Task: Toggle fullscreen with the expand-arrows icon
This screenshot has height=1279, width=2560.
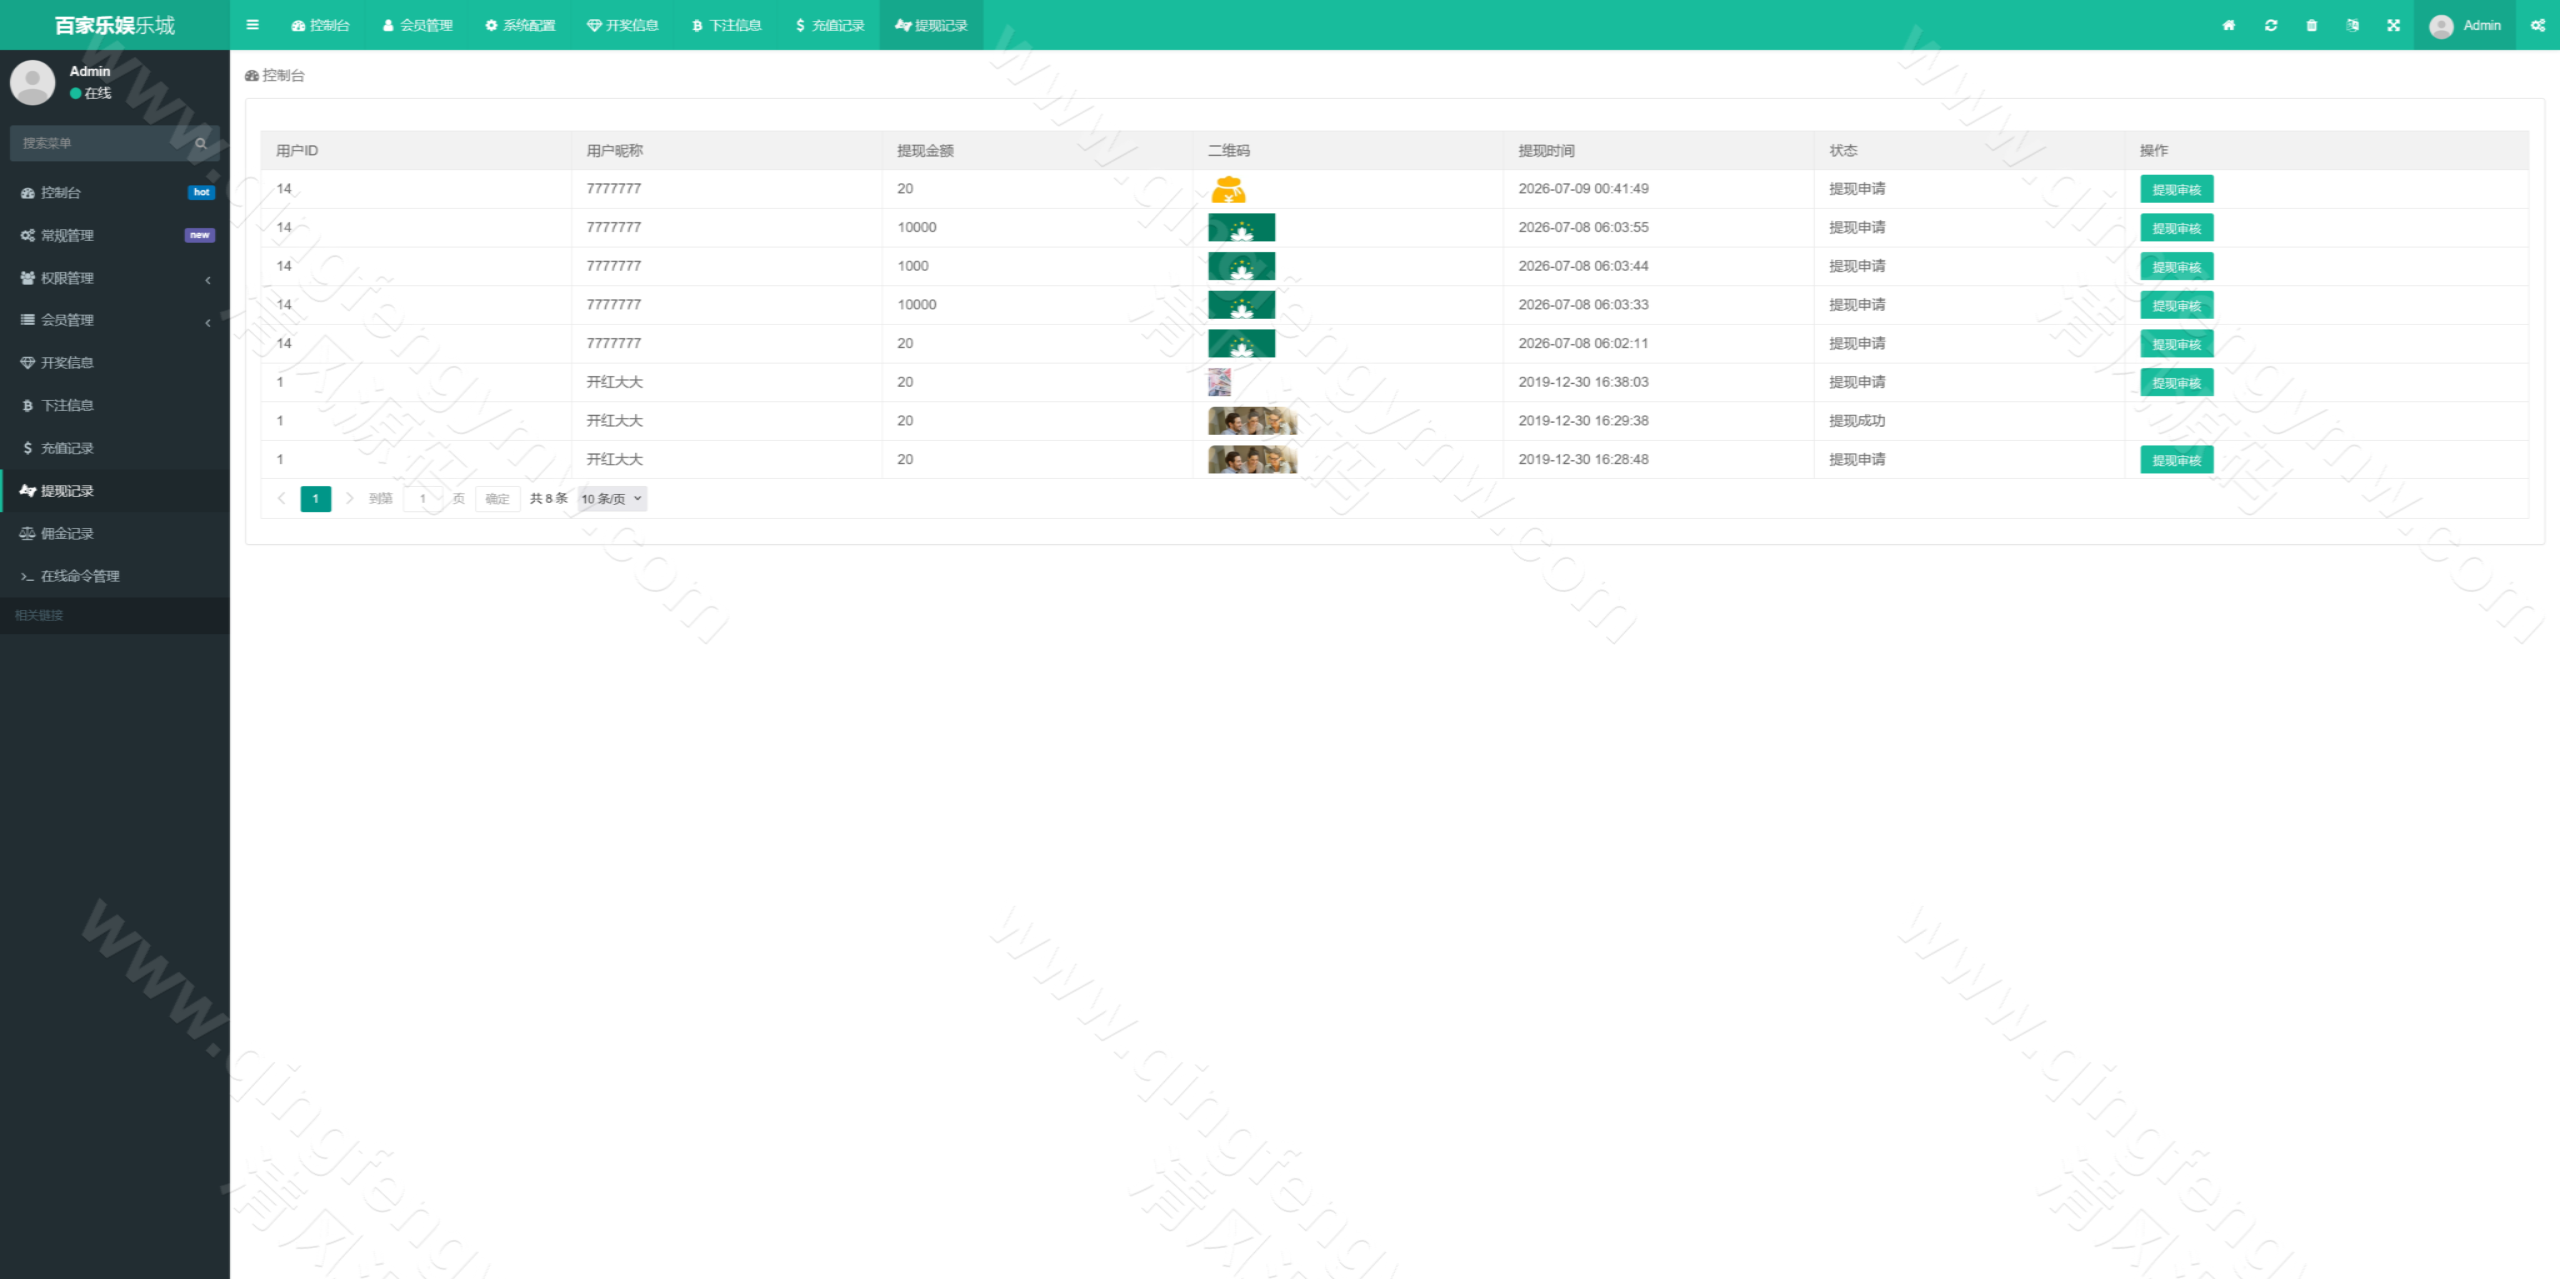Action: click(x=2394, y=25)
